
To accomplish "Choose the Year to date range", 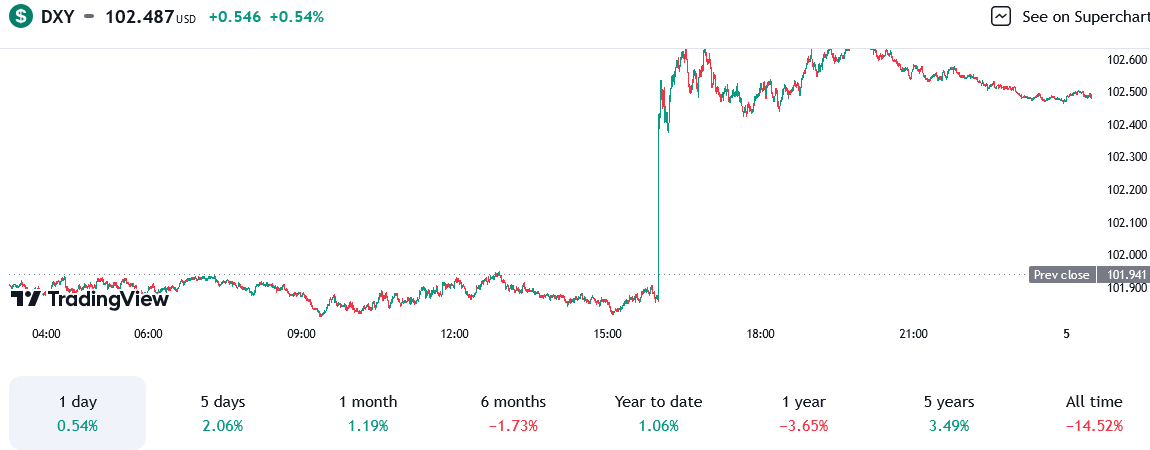I will tap(658, 413).
